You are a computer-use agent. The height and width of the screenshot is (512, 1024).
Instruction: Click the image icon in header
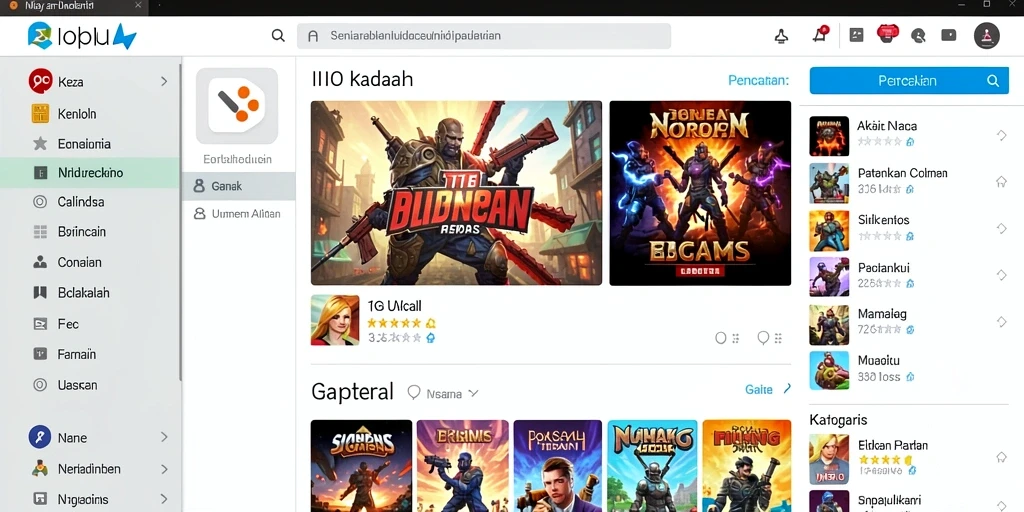(x=856, y=35)
